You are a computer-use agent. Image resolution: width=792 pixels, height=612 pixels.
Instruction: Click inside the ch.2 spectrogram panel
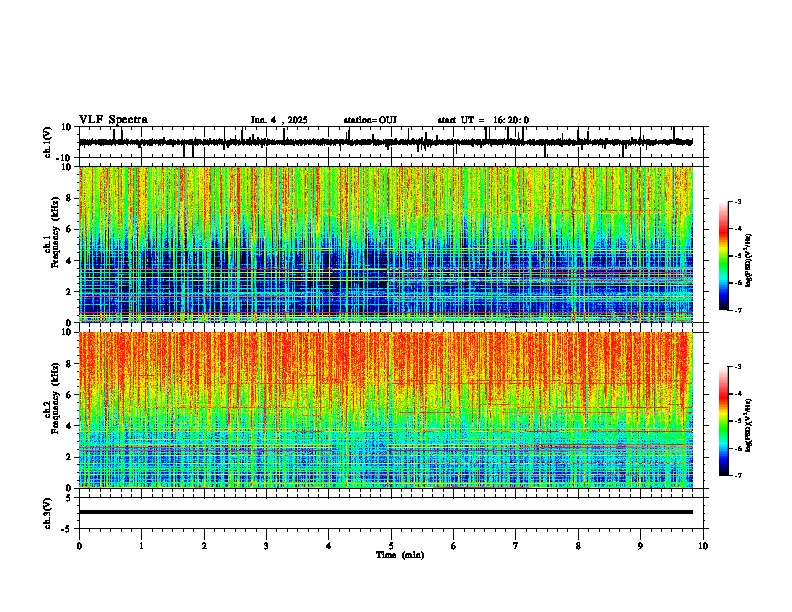386,410
